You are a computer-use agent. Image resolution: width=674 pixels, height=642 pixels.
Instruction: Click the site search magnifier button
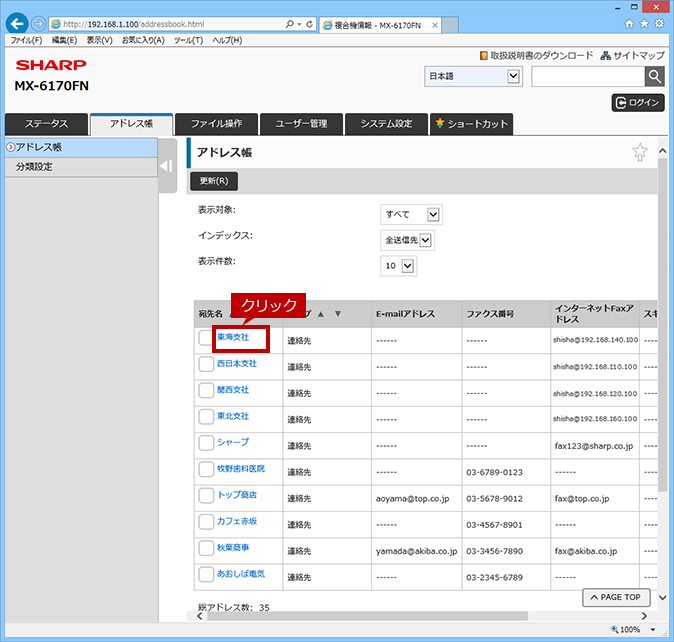click(654, 76)
